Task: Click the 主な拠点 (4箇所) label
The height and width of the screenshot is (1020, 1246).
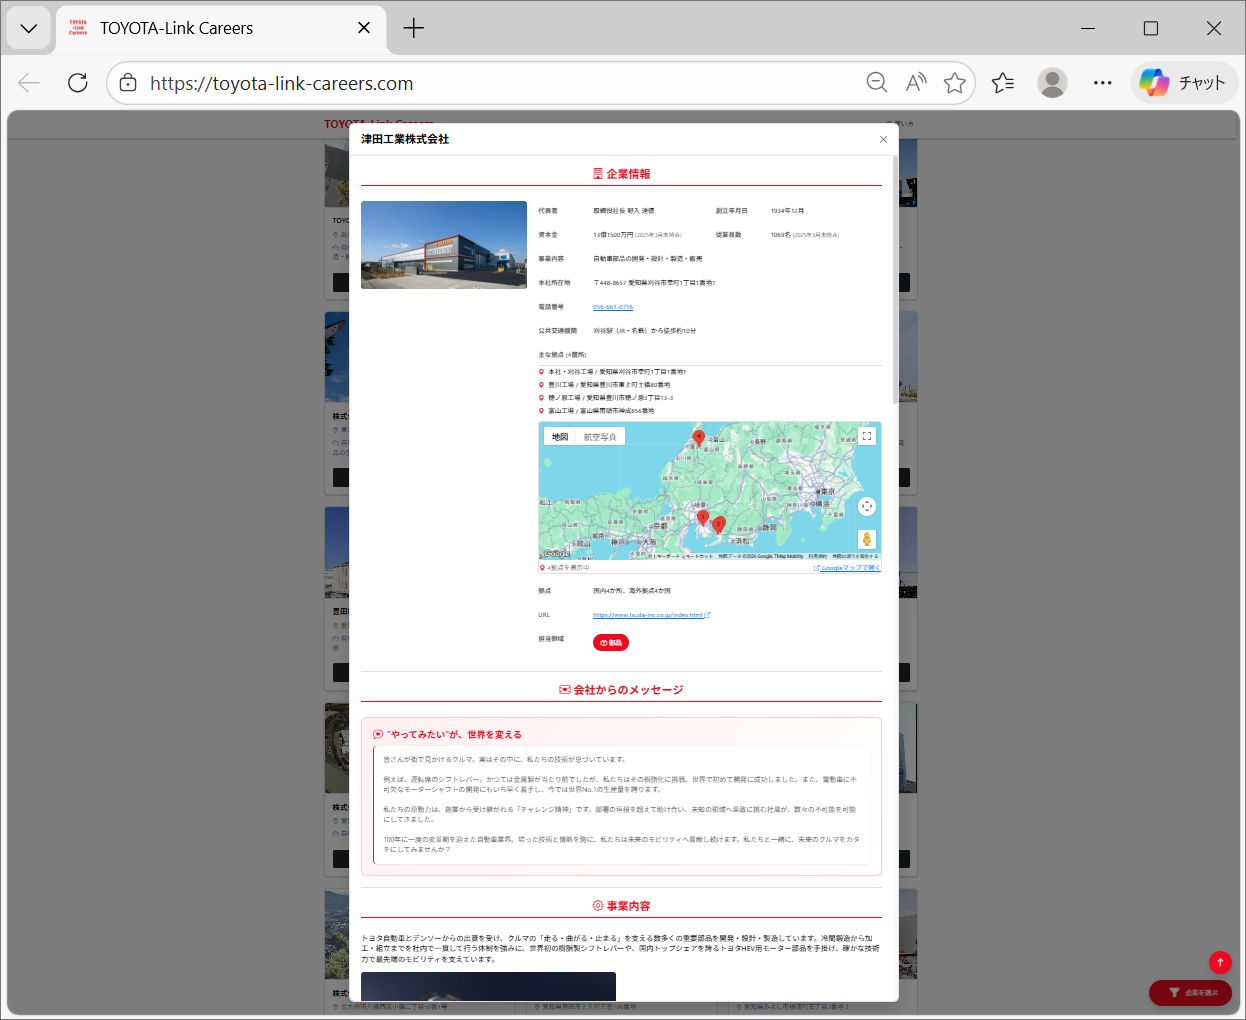Action: coord(562,355)
